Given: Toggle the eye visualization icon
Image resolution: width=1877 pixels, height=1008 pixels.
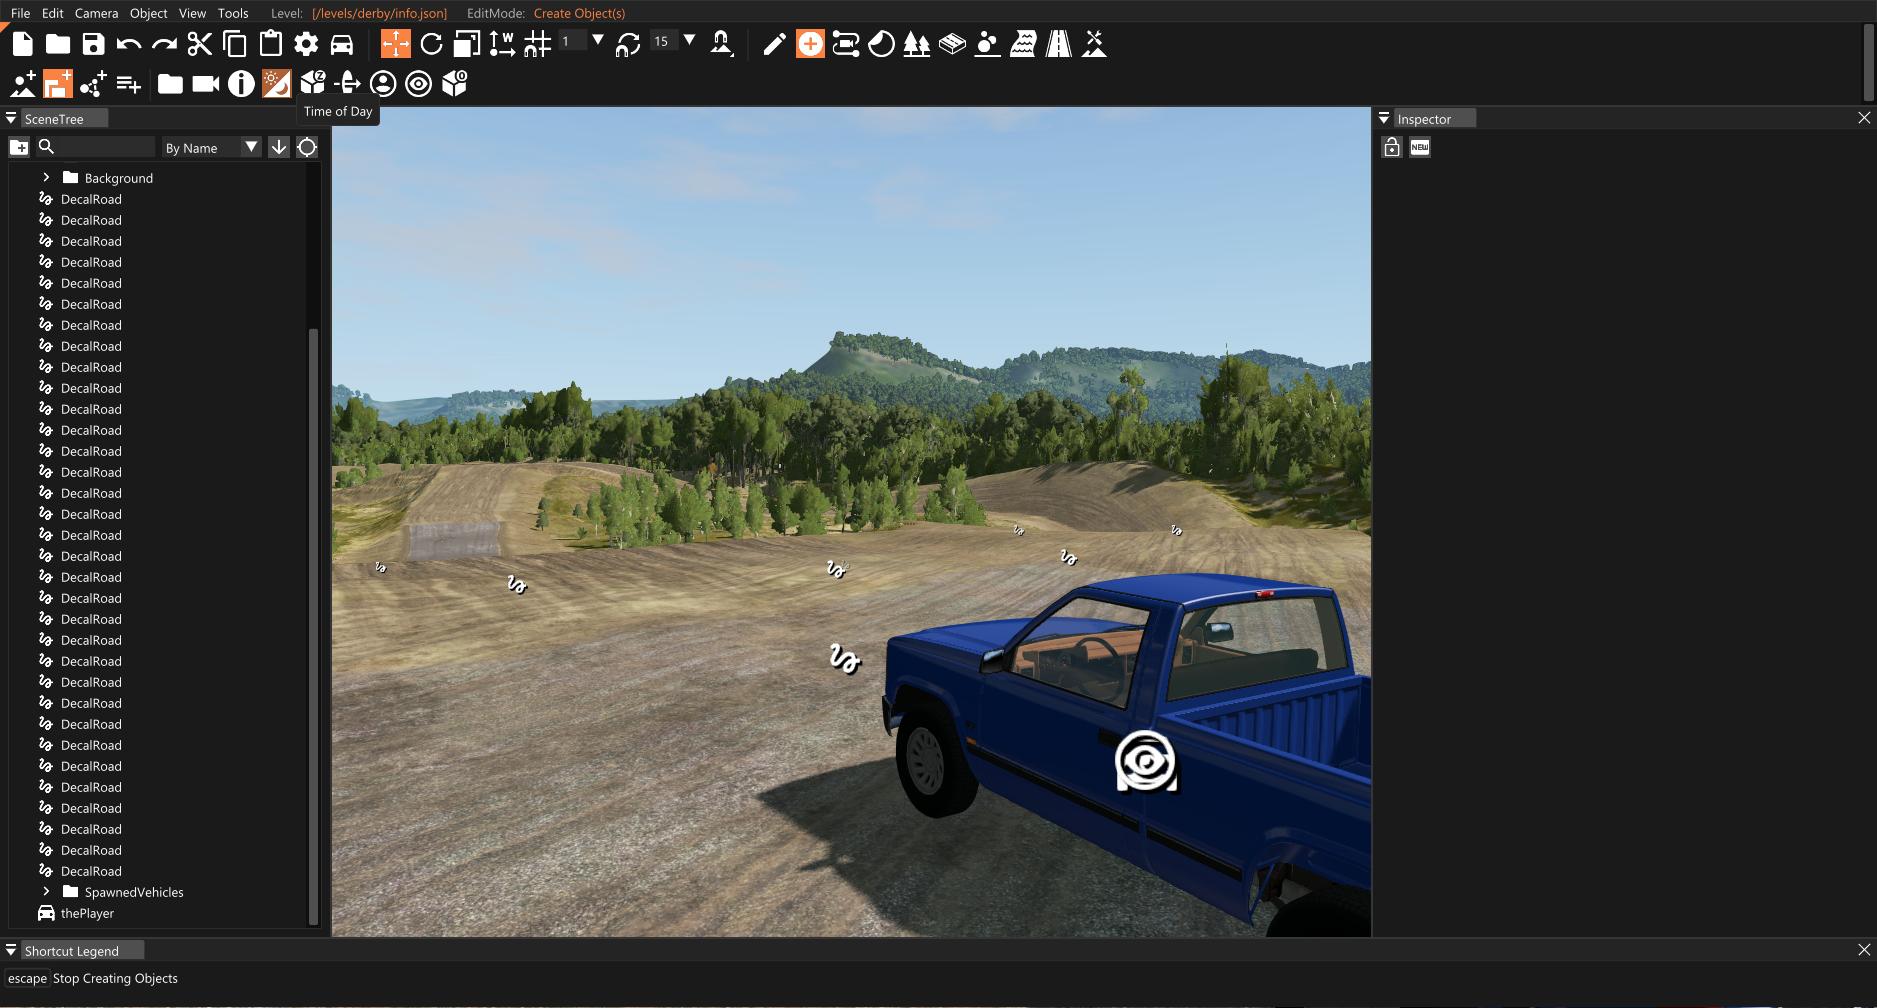Looking at the screenshot, I should click(x=419, y=84).
